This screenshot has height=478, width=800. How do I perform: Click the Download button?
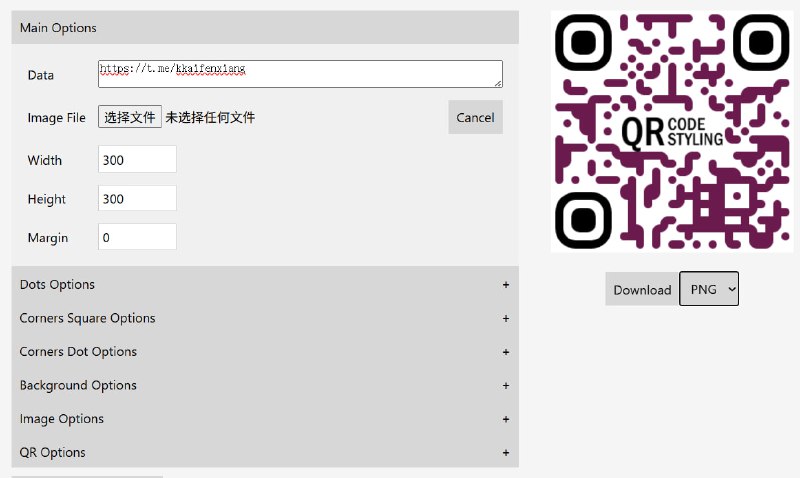642,289
